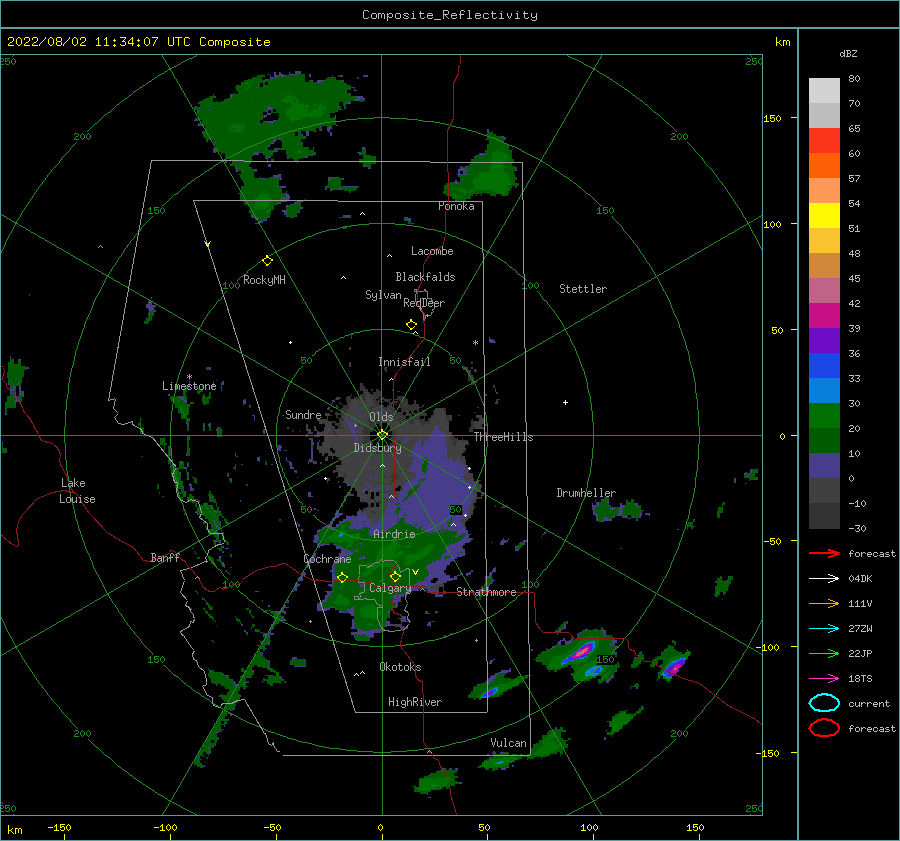Select the orange 111V arrow in legend
This screenshot has height=841, width=900.
tap(824, 603)
